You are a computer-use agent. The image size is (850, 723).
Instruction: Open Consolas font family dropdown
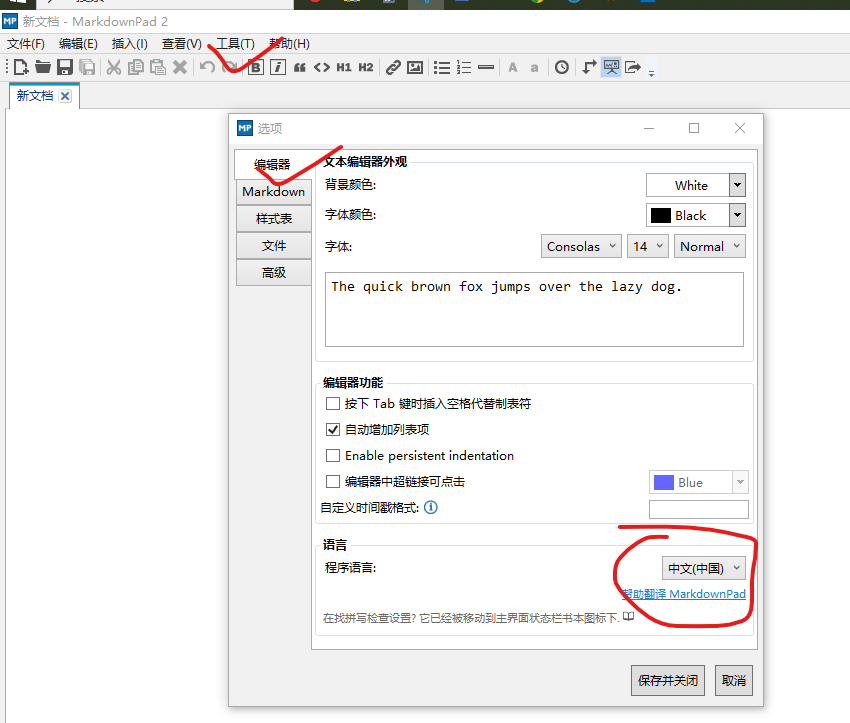point(581,247)
